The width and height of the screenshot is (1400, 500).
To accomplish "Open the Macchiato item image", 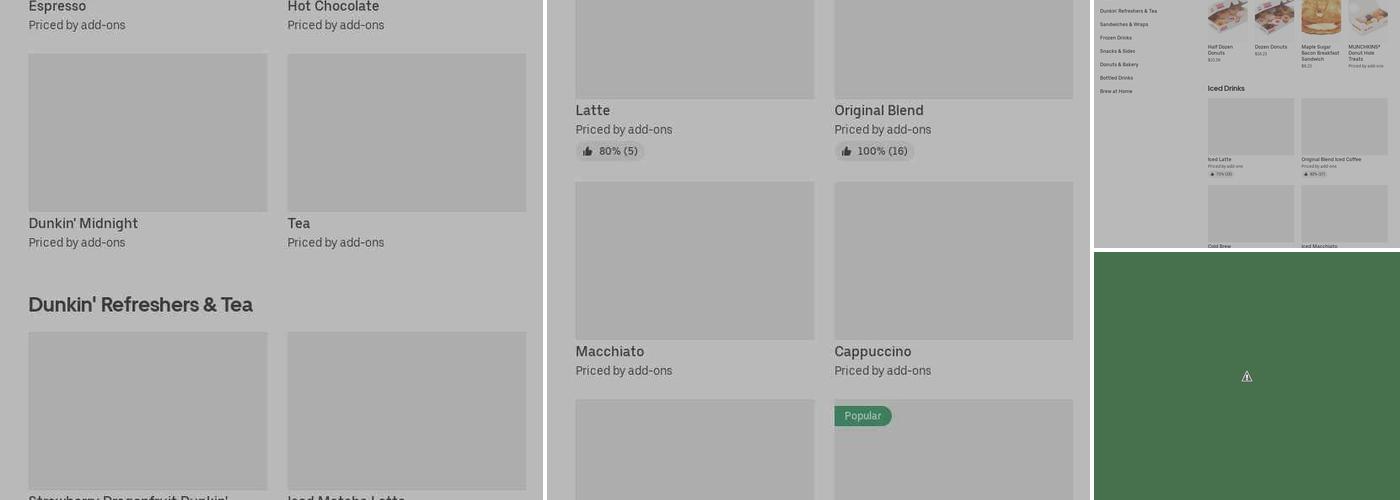I will click(694, 260).
